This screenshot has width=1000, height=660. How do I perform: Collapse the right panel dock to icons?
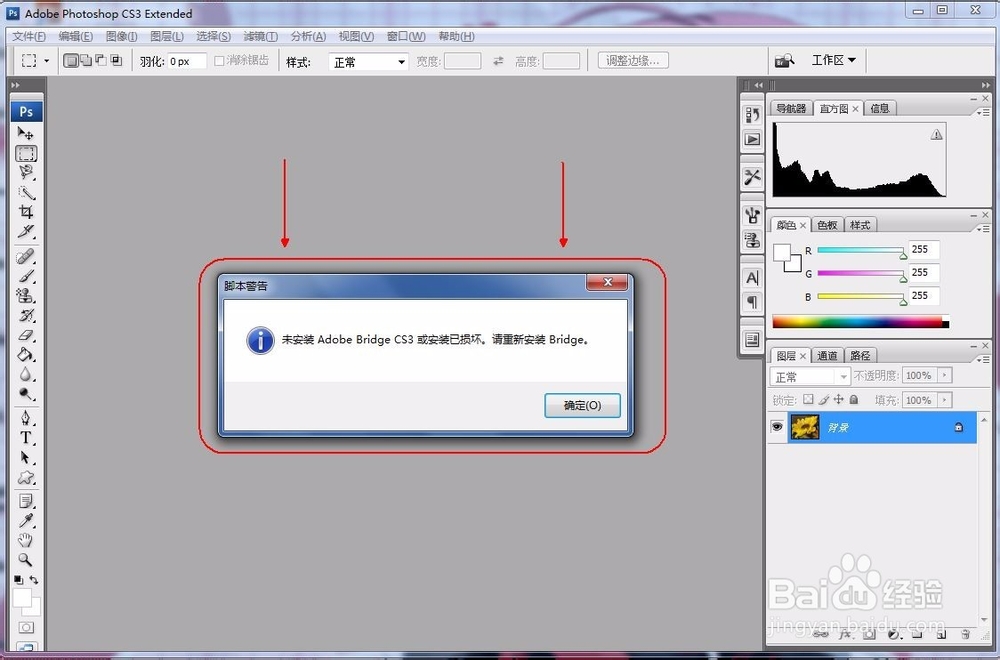click(x=985, y=85)
